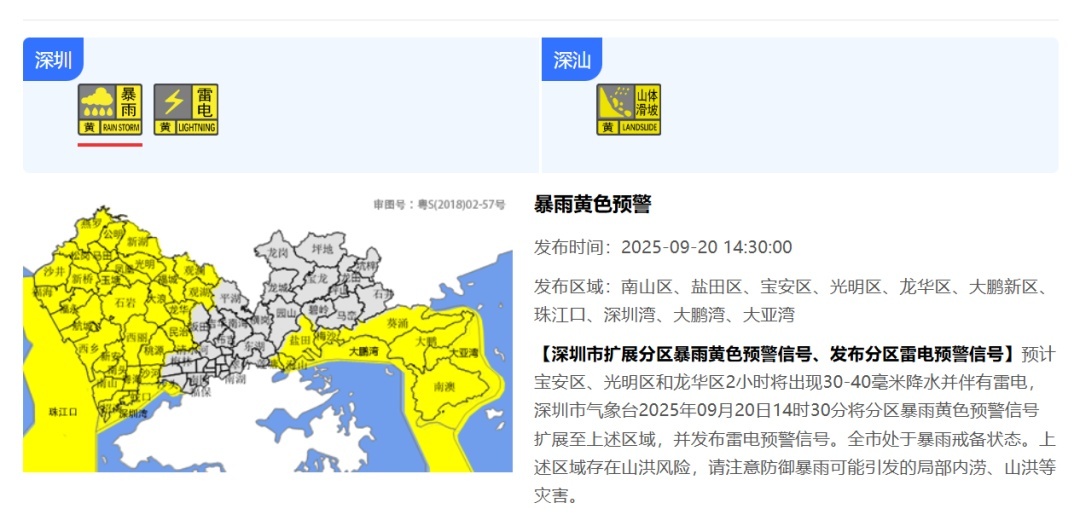The image size is (1080, 532).
Task: Switch to the 深圳 tab
Action: [53, 60]
